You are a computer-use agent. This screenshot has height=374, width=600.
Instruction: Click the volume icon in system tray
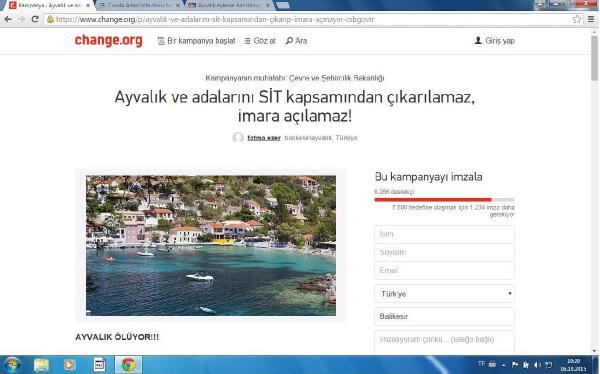point(537,365)
